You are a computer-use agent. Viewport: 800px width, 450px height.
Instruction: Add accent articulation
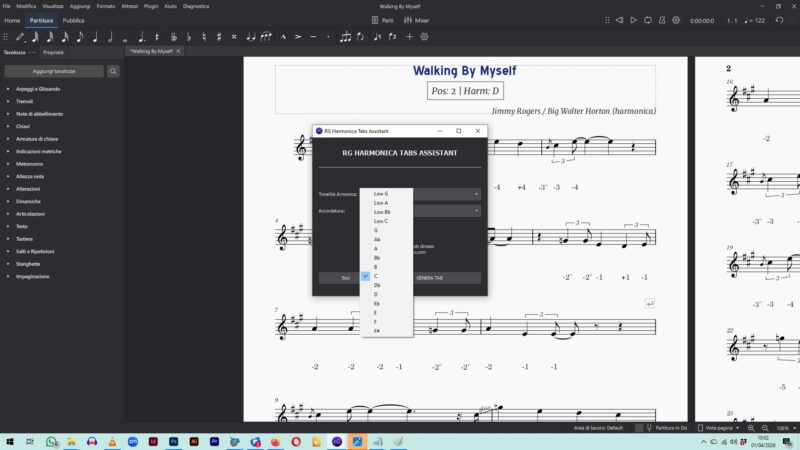[298, 37]
